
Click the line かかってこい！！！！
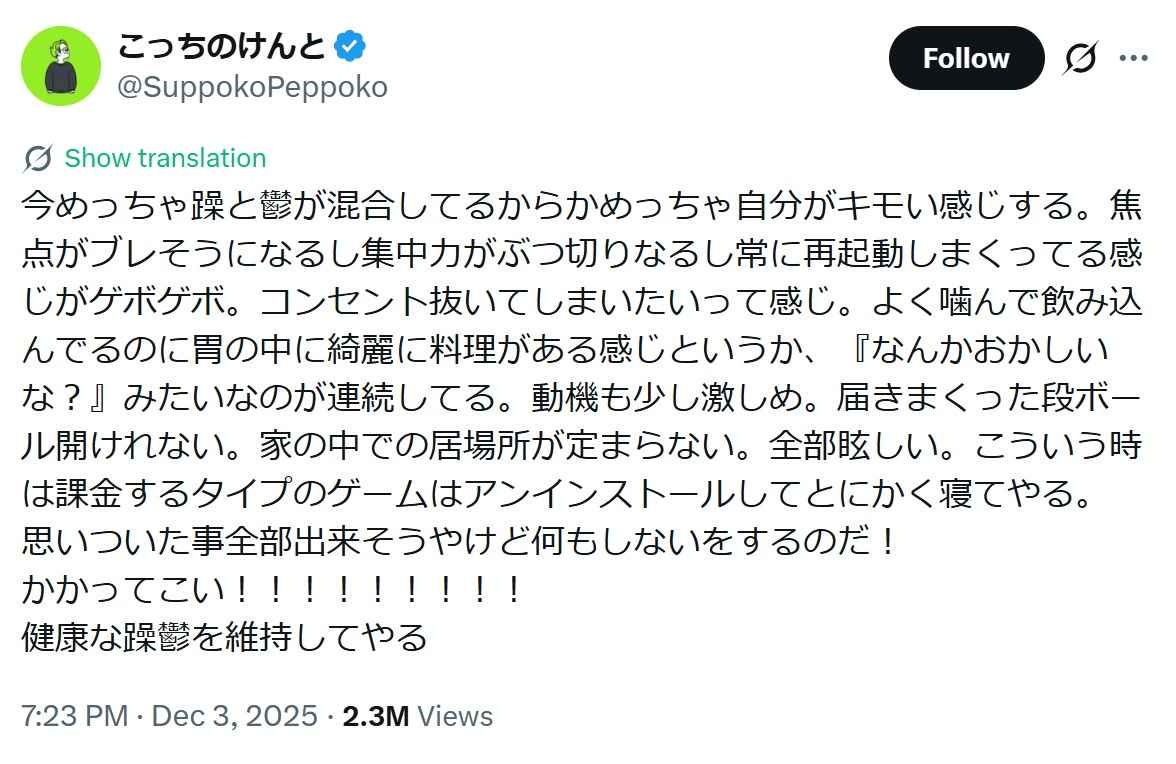(271, 590)
